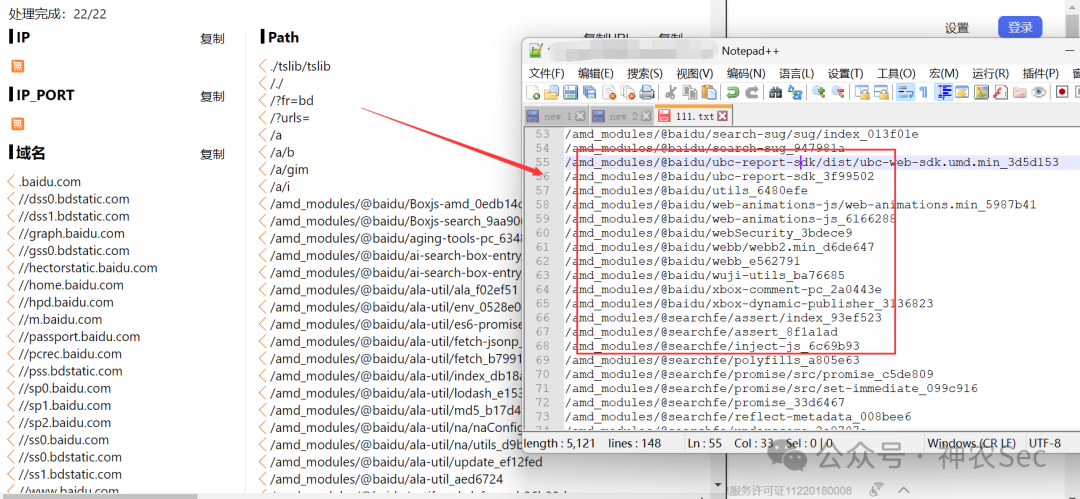Open the 文件(F) menu

pos(547,73)
